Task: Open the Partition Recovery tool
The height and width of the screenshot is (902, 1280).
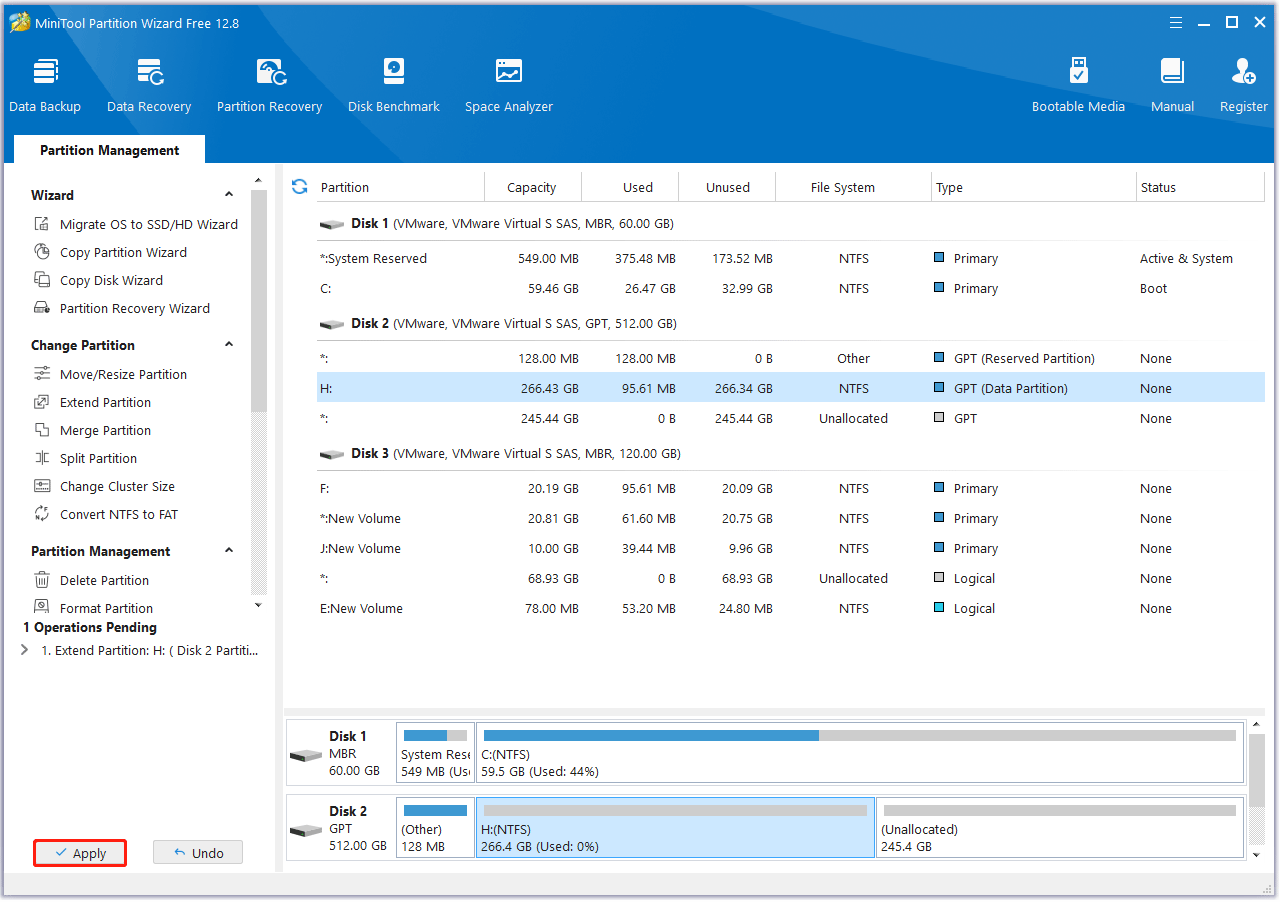Action: coord(270,86)
